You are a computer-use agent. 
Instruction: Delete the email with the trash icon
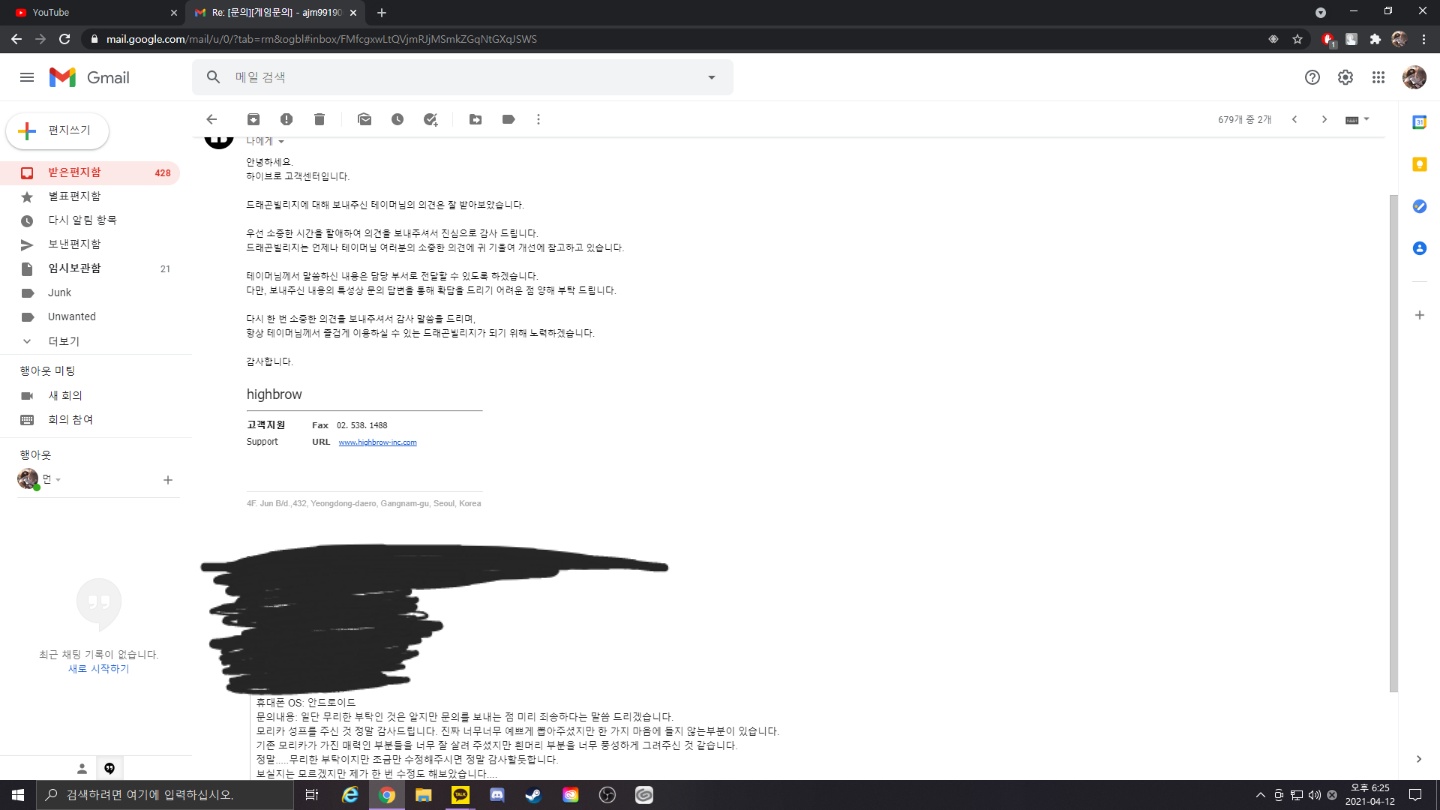tap(319, 119)
